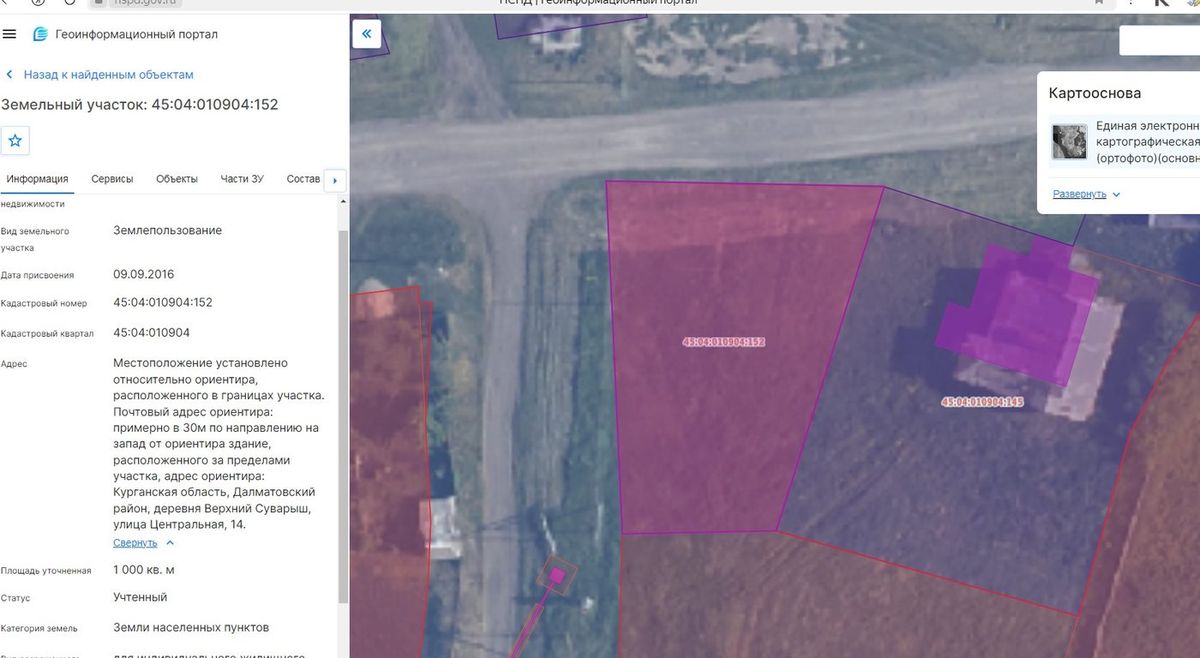Click chevron next to Развернуть

pyautogui.click(x=1116, y=195)
